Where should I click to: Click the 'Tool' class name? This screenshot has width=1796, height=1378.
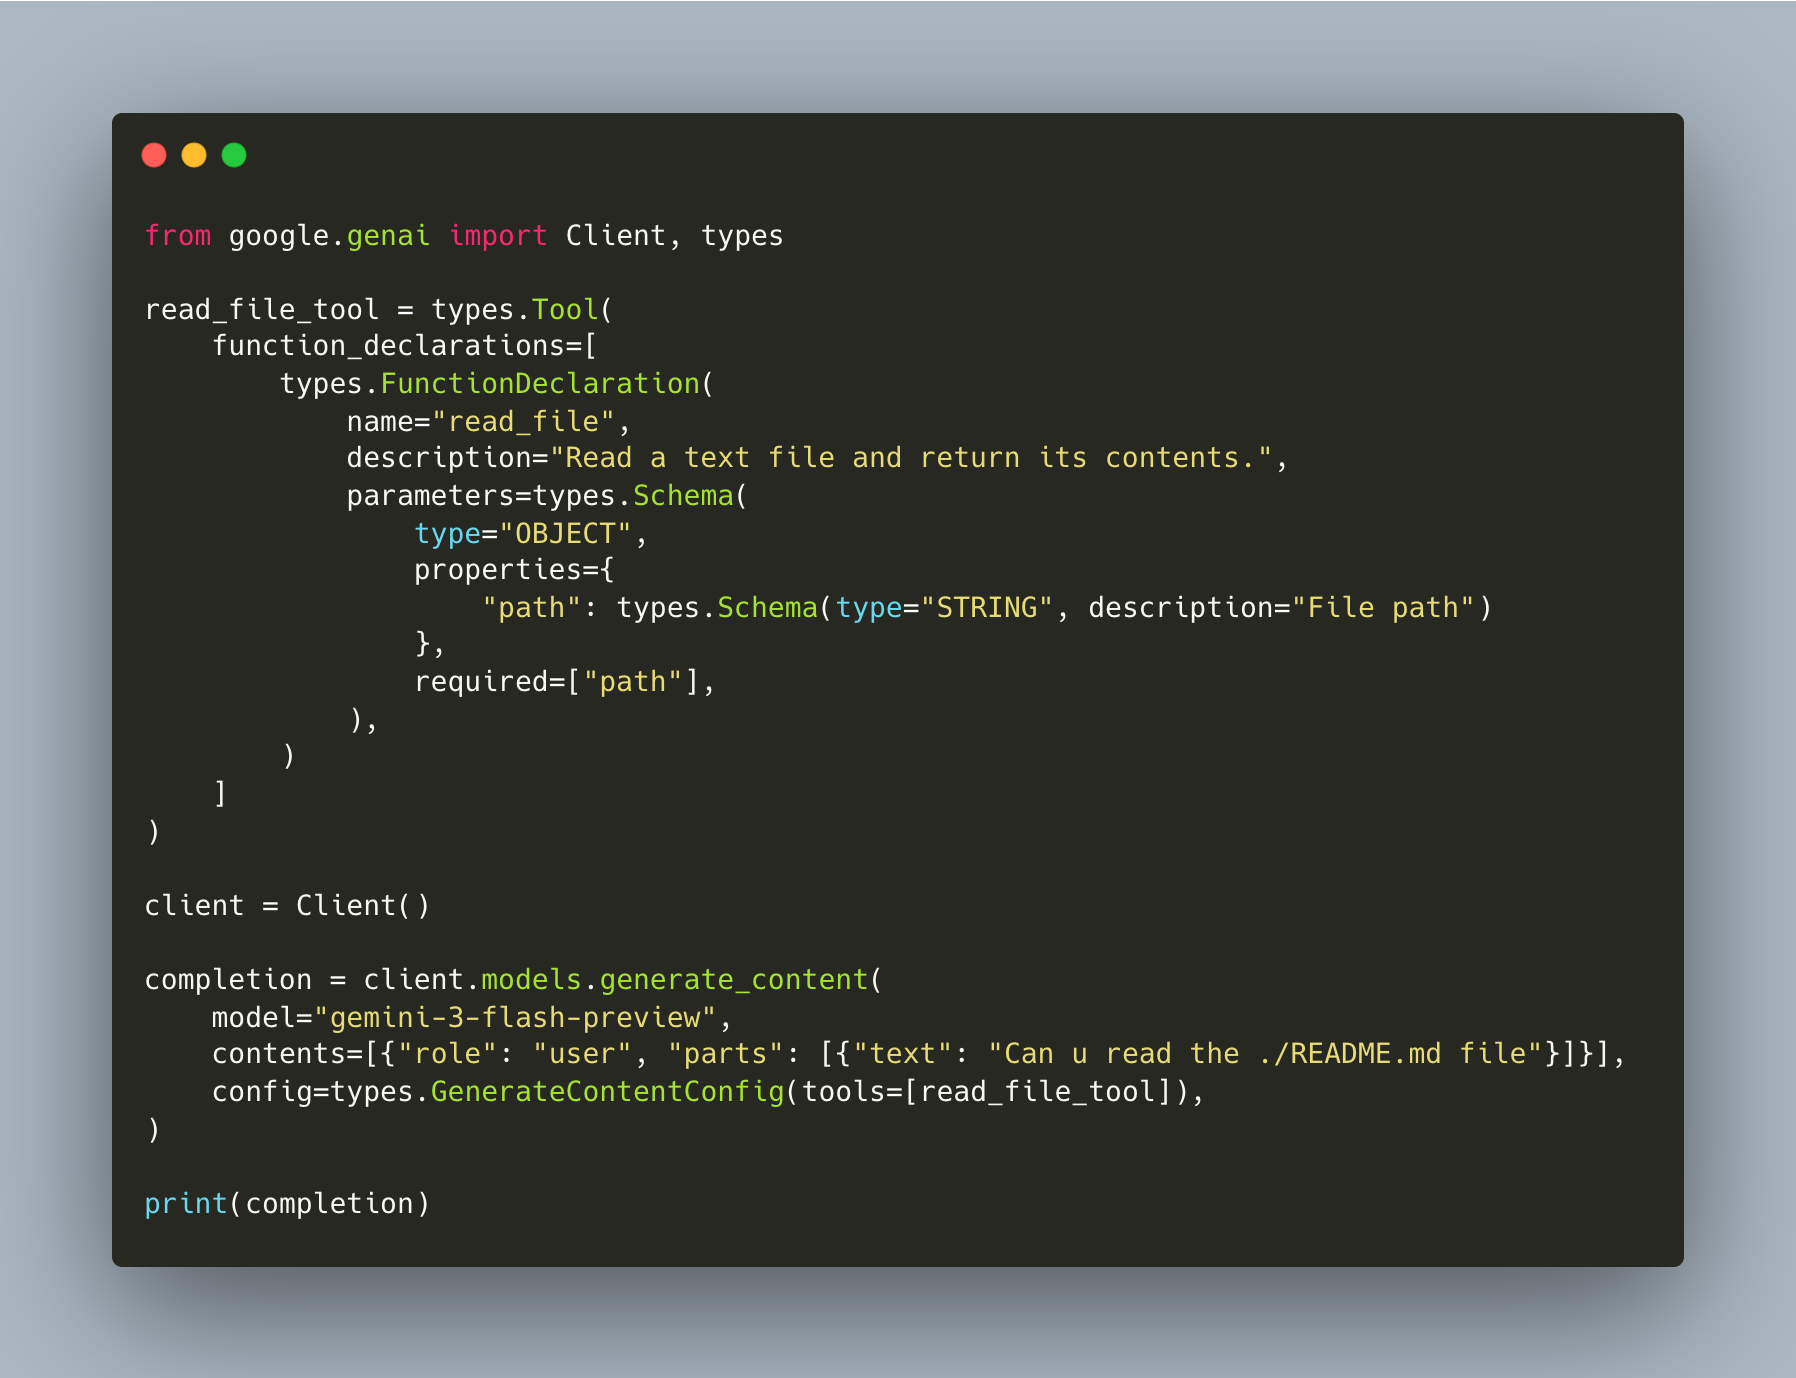coord(565,310)
